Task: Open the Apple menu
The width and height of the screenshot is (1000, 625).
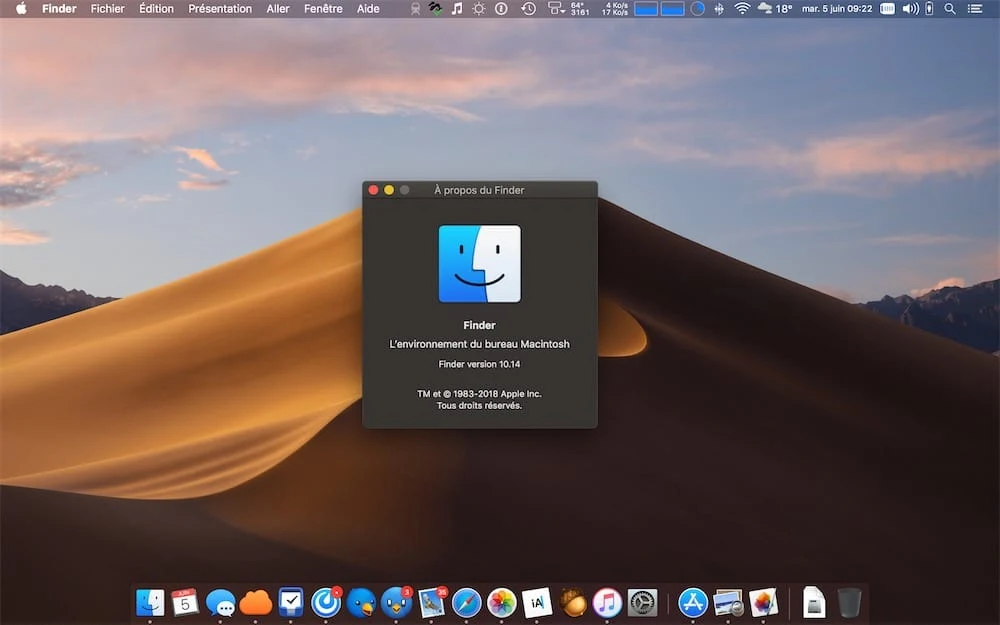Action: (x=21, y=8)
